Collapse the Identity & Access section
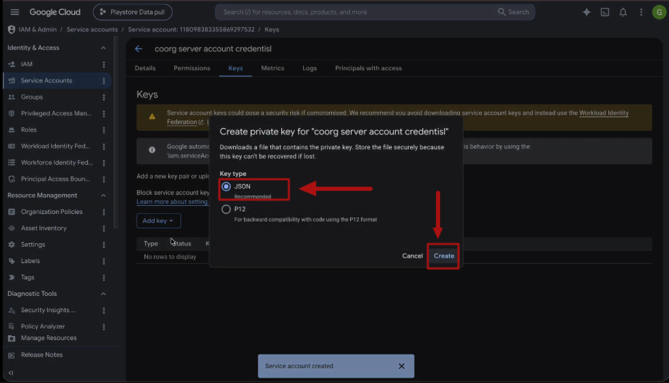This screenshot has width=669, height=383. [103, 48]
